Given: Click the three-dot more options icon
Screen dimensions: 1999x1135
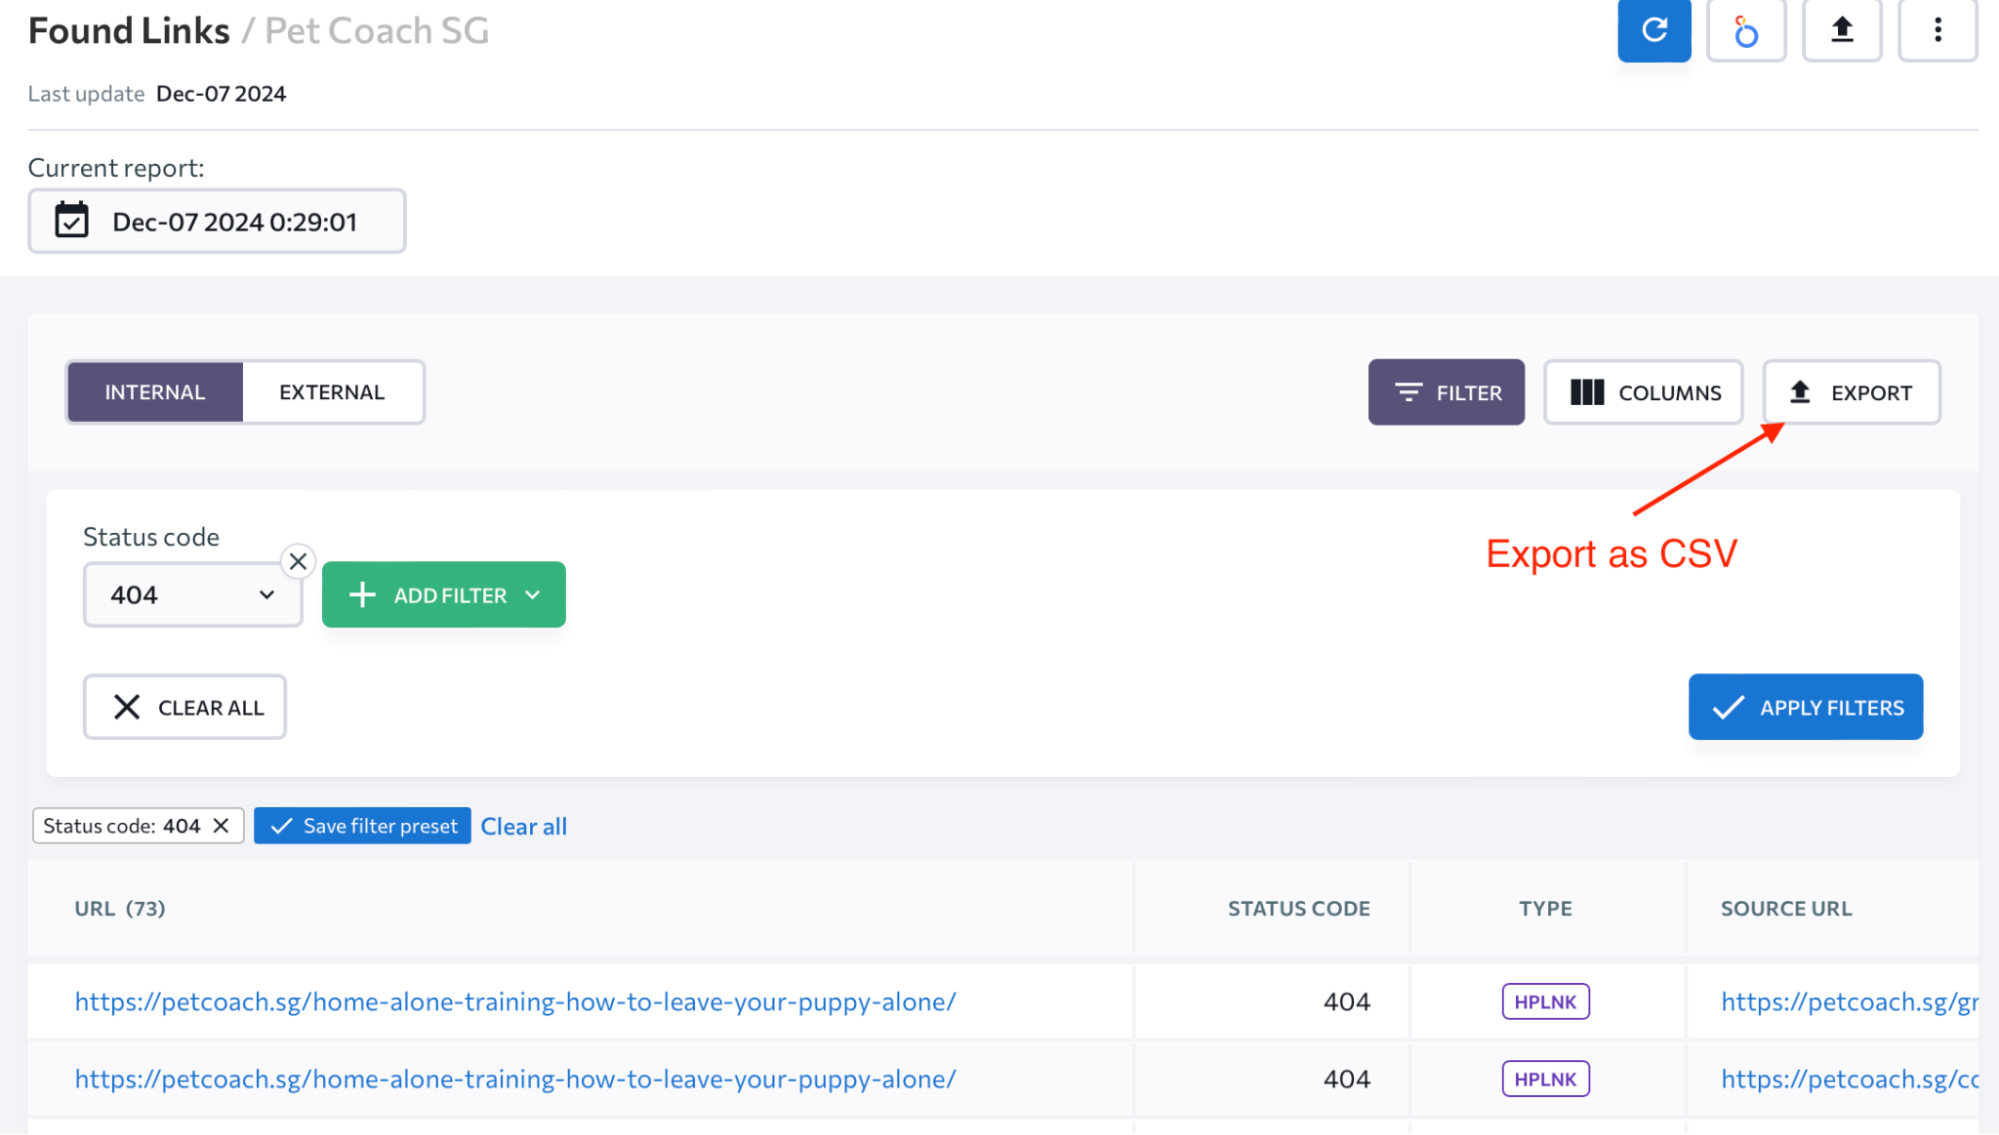Looking at the screenshot, I should (x=1937, y=30).
